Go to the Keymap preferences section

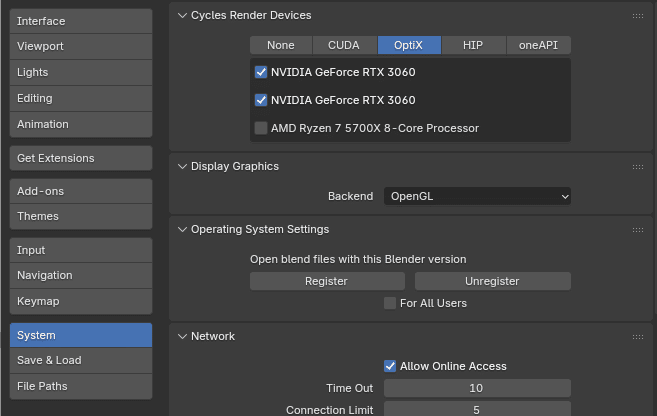click(81, 301)
